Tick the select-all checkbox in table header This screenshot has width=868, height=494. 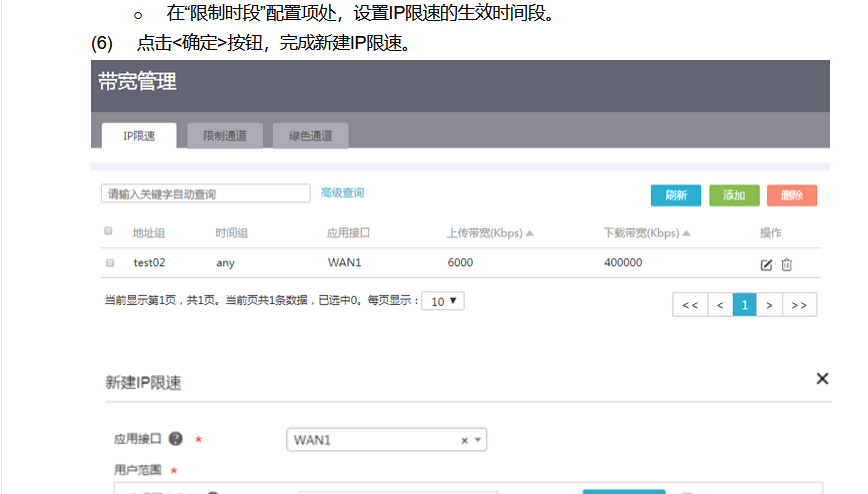[109, 232]
